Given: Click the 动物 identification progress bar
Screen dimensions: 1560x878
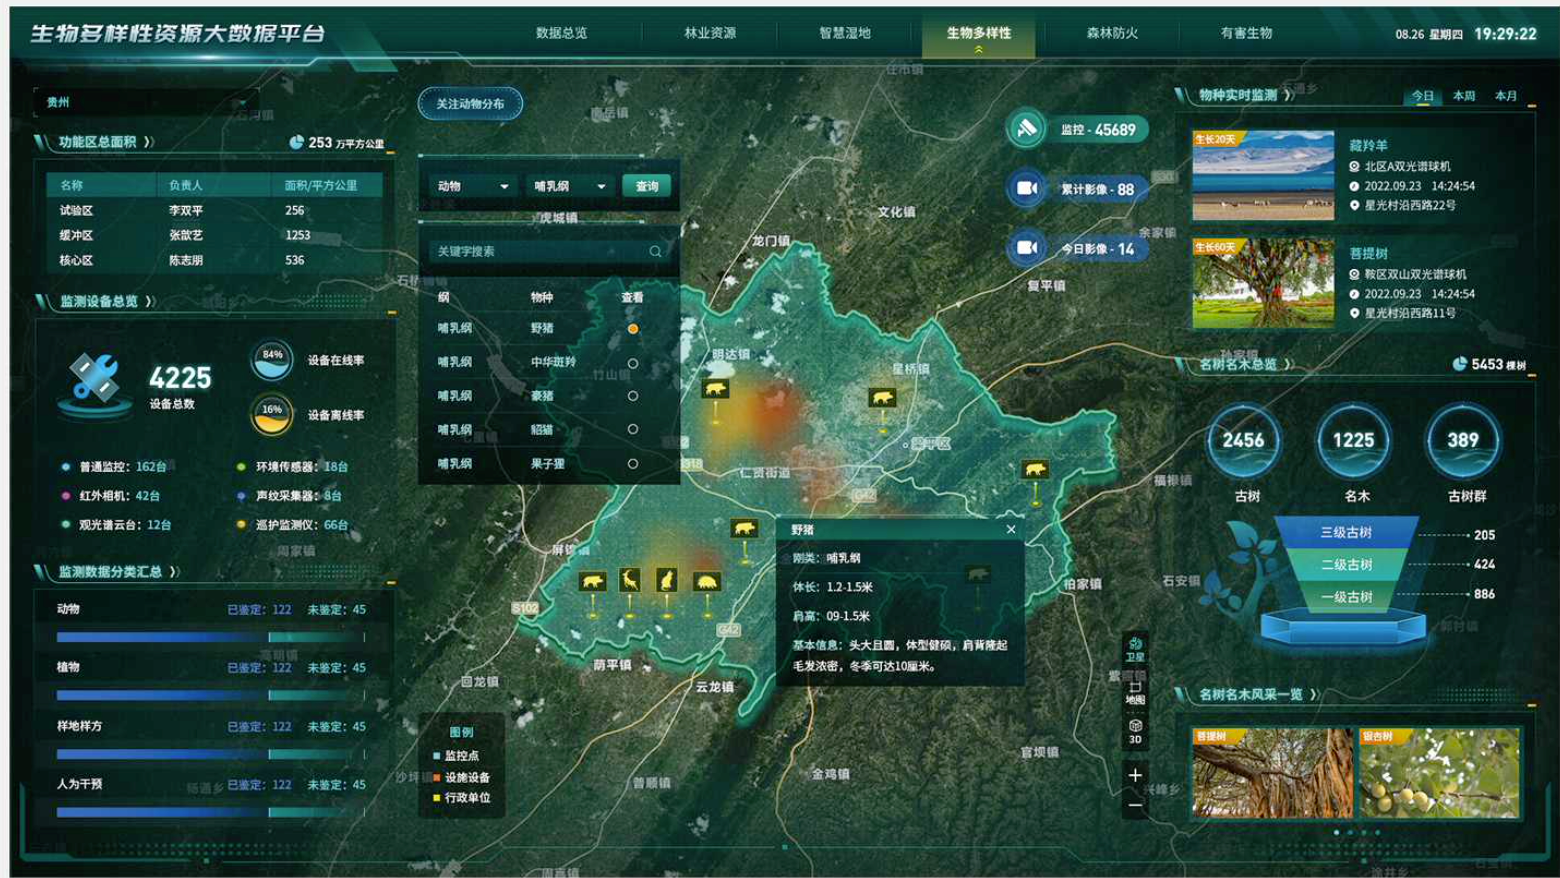Looking at the screenshot, I should [211, 637].
